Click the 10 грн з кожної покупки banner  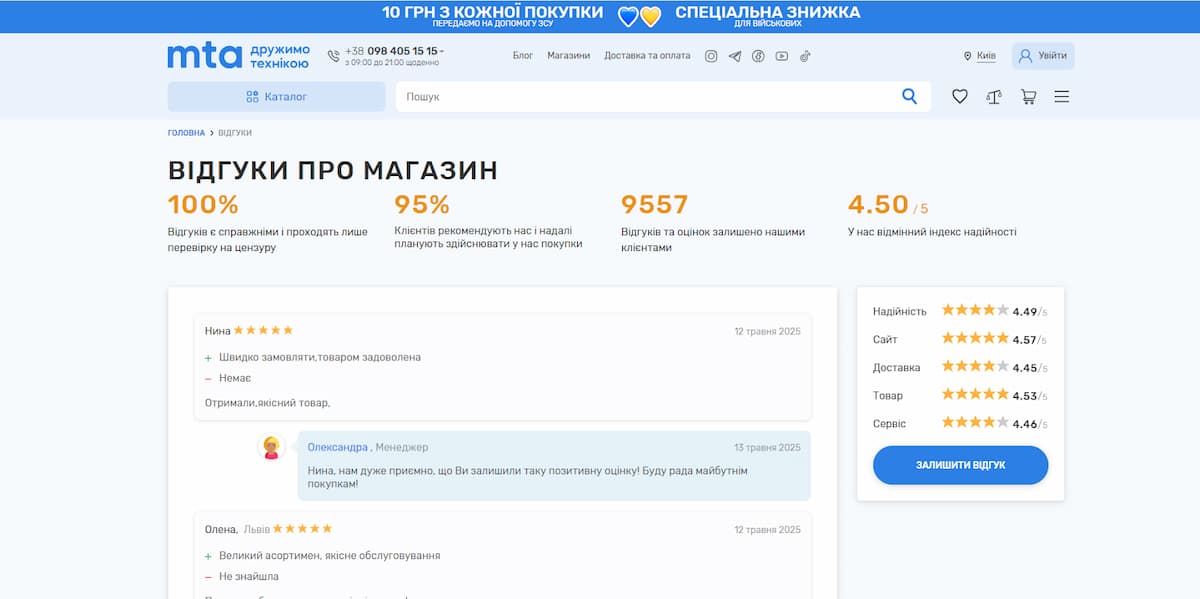pyautogui.click(x=492, y=15)
